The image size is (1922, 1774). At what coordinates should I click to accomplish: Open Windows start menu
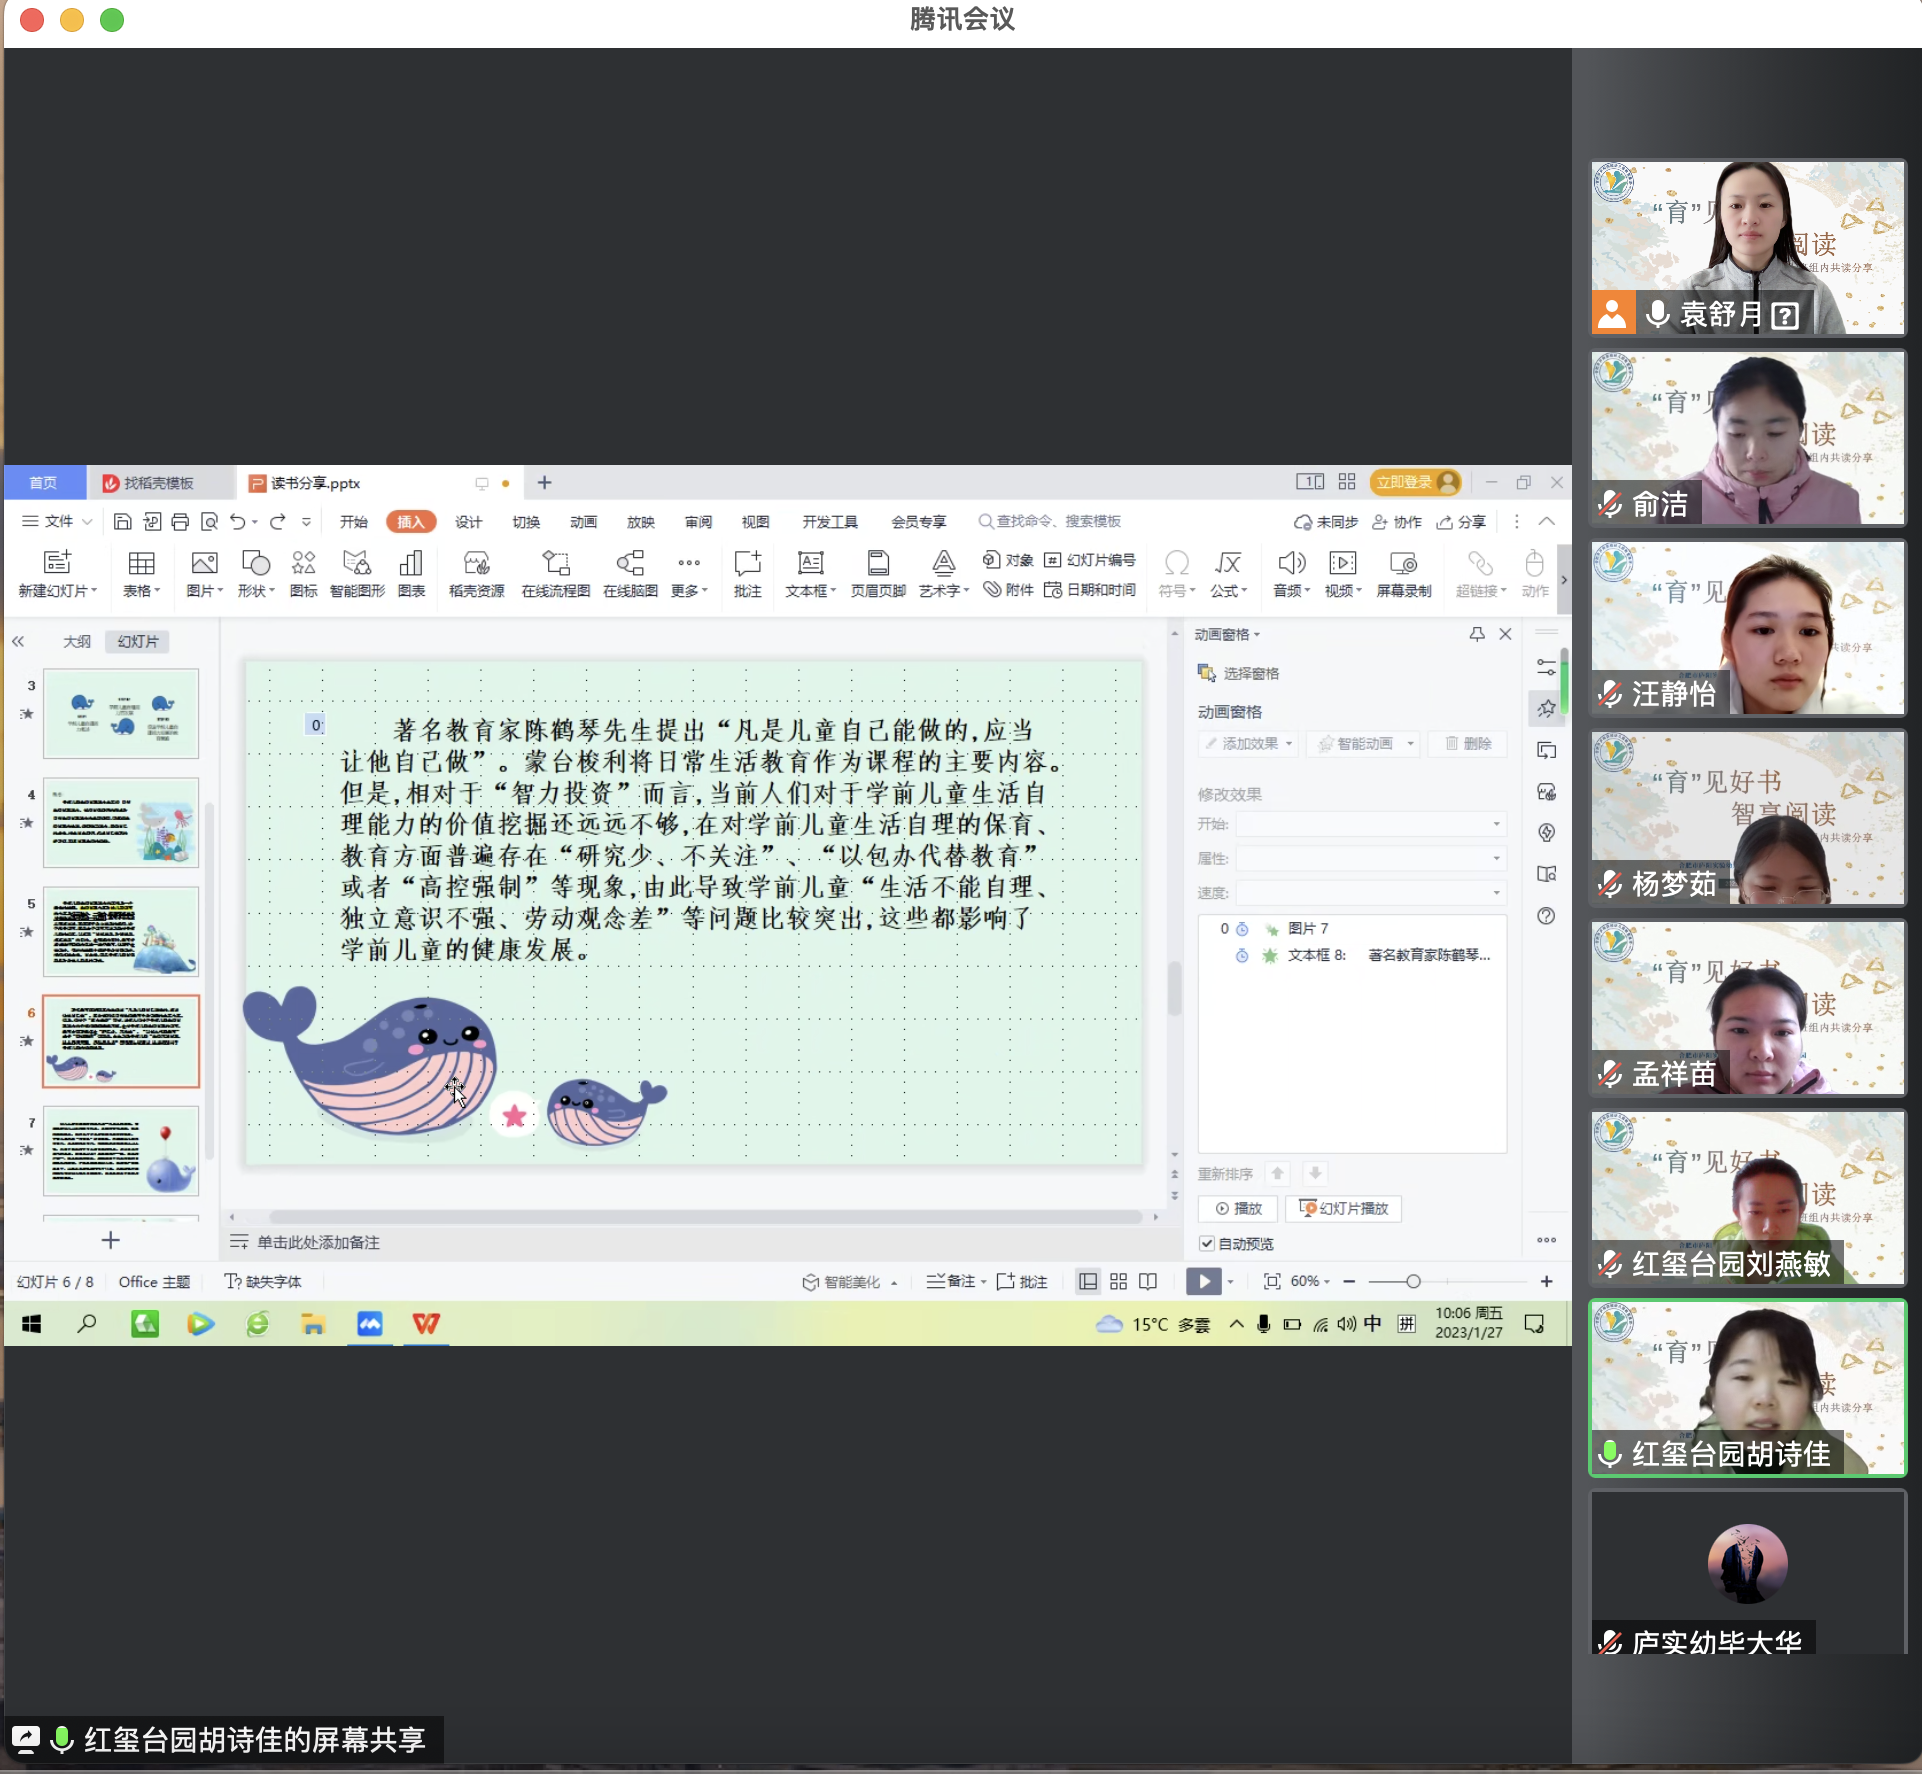[x=31, y=1324]
